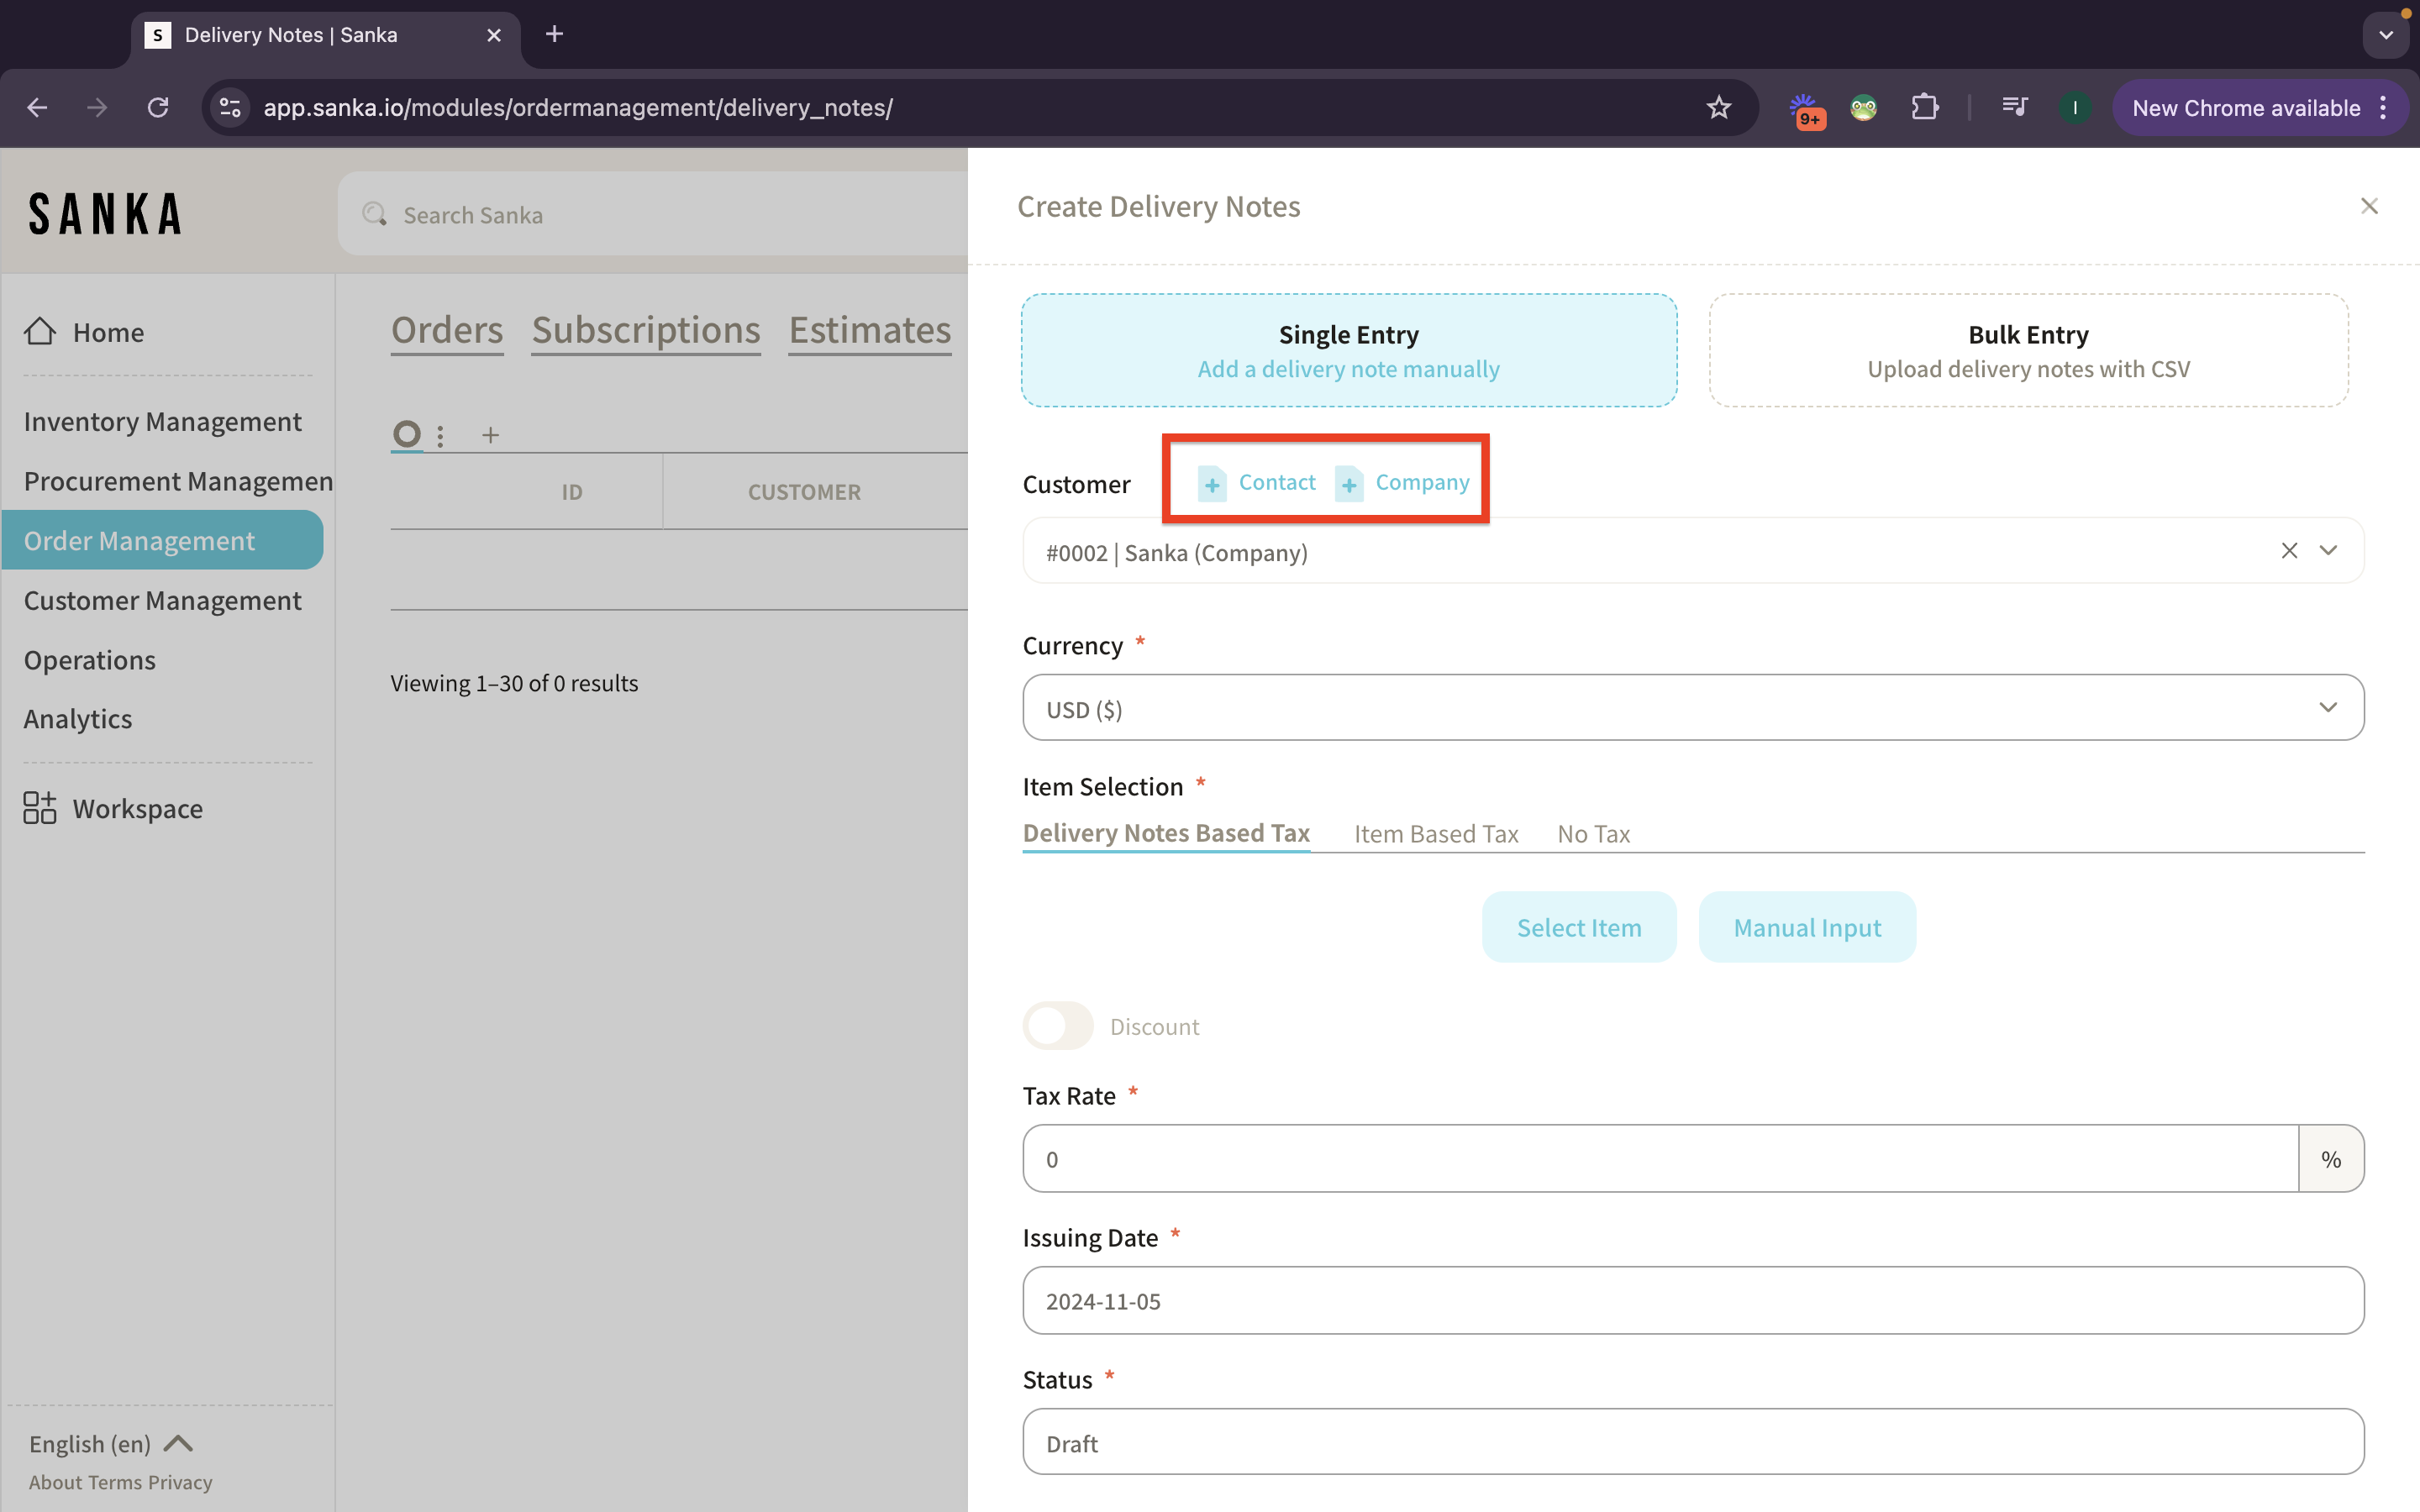Expand the tab search dropdown arrow
The image size is (2420, 1512).
[x=2386, y=36]
